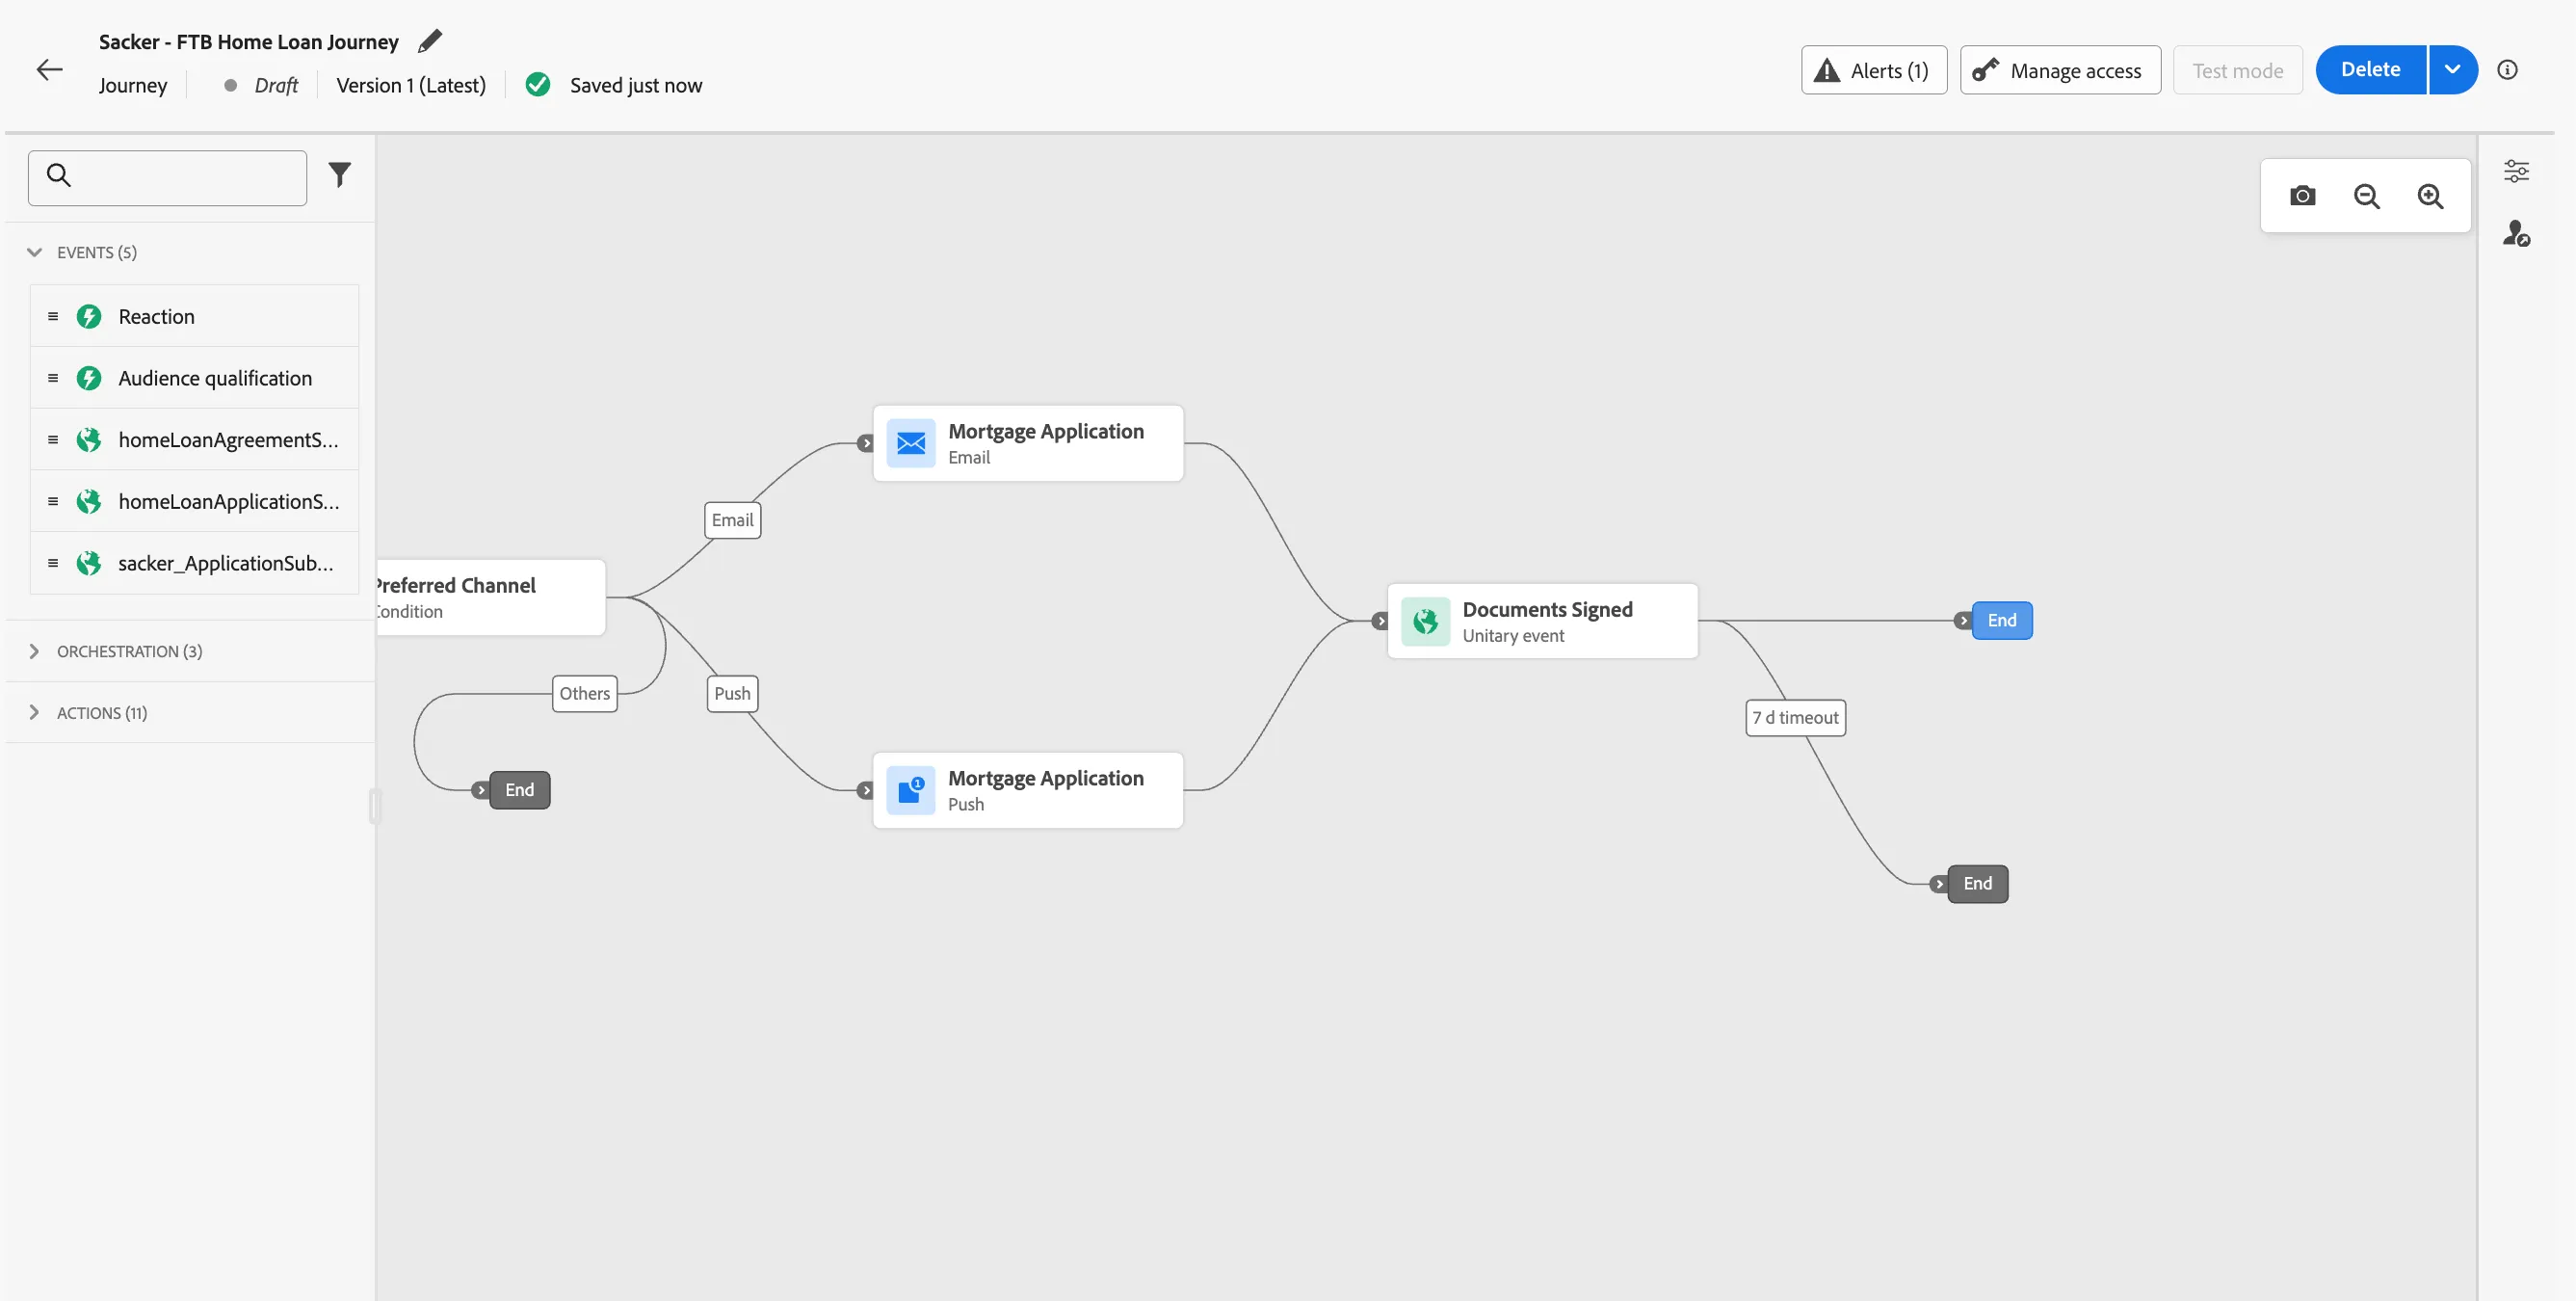The height and width of the screenshot is (1301, 2576).
Task: Select the Mortgage Application Push icon
Action: click(910, 790)
